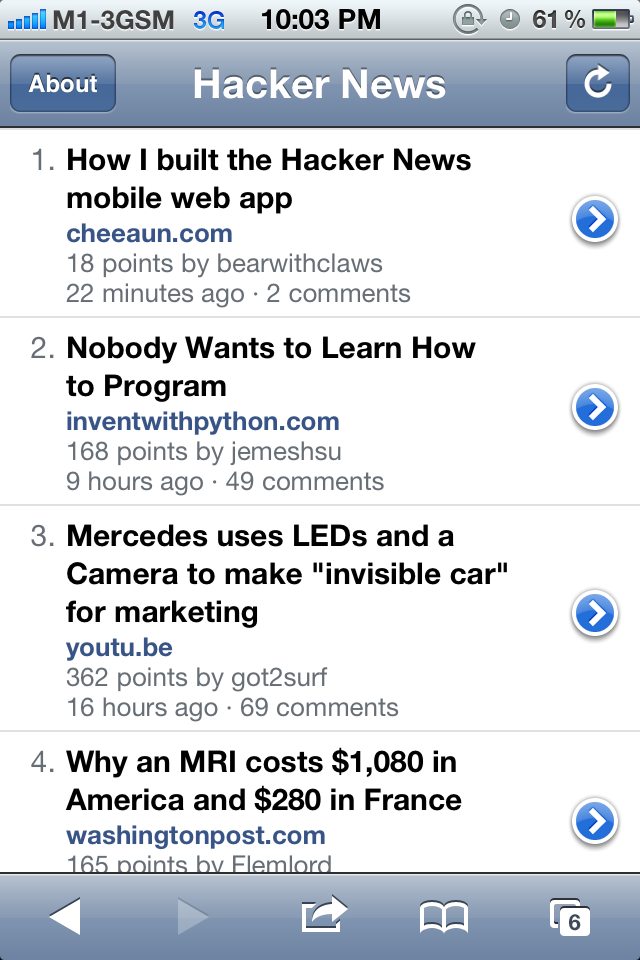Open disclosure arrow for MRI costs story
640x960 pixels.
click(595, 821)
